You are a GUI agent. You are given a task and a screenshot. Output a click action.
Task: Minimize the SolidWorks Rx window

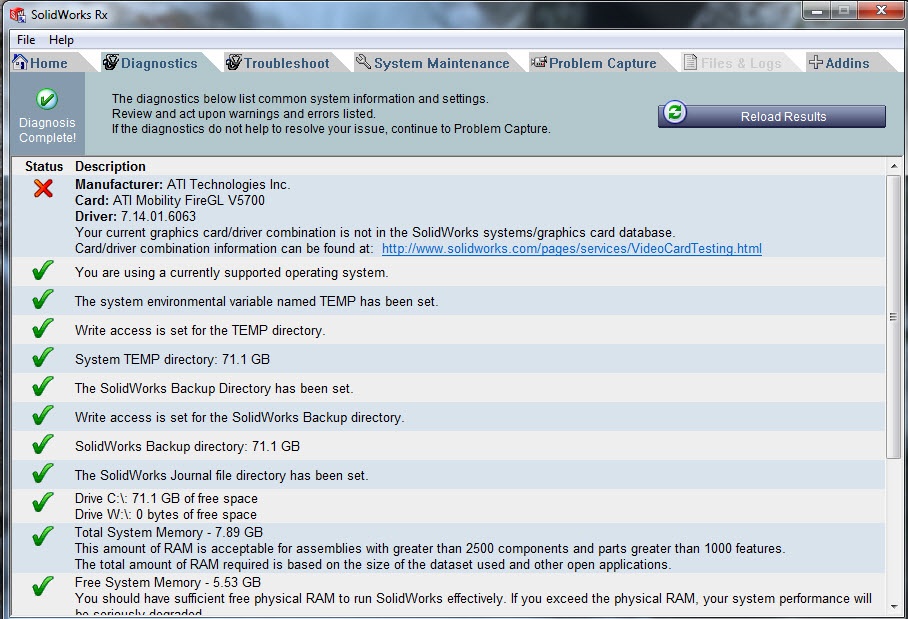click(817, 11)
